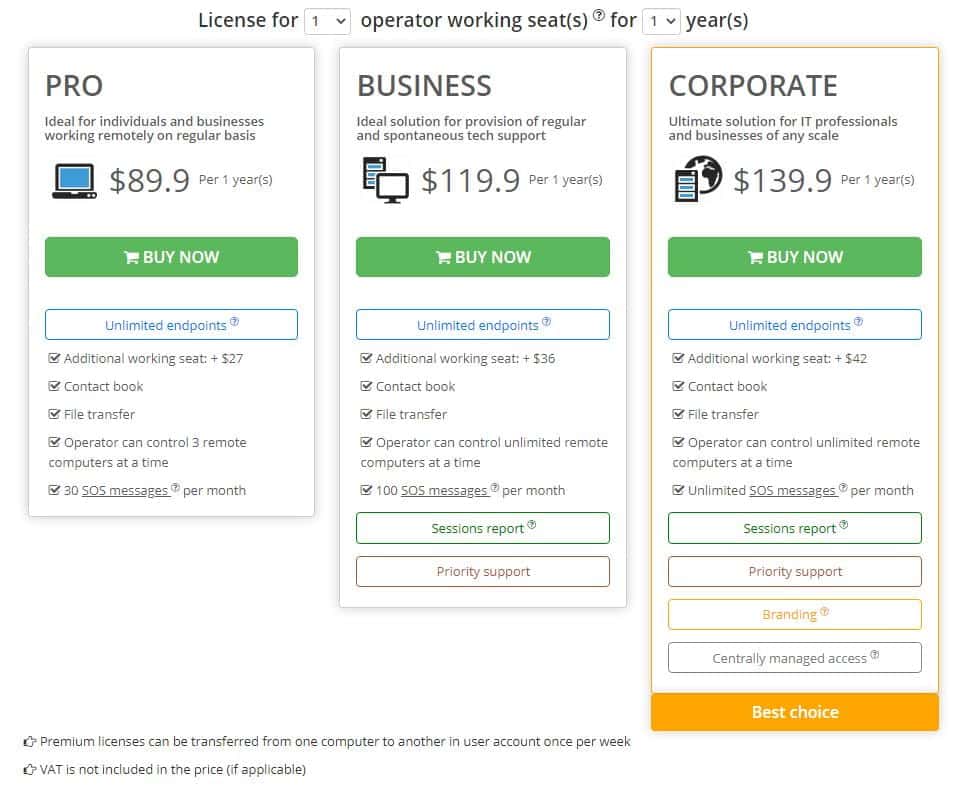Click the PRO plan laptop icon

pyautogui.click(x=73, y=181)
